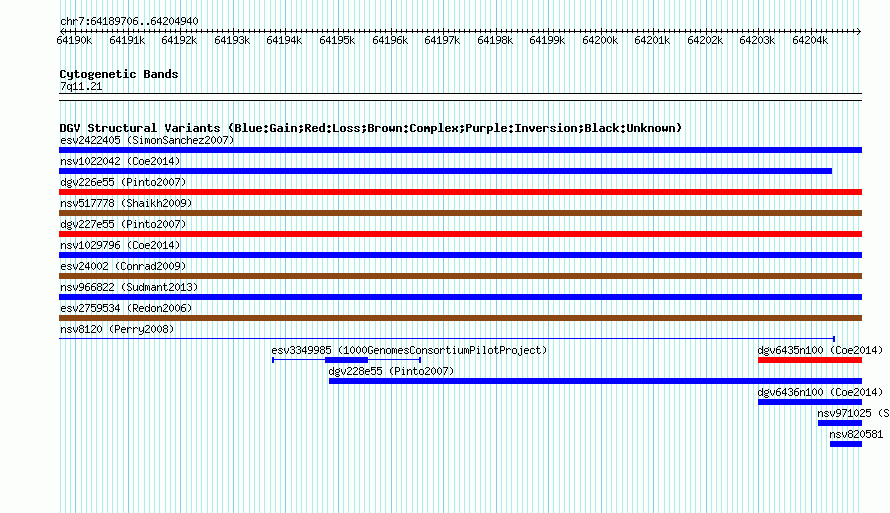The height and width of the screenshot is (513, 890).
Task: Select the dgv227e55 (Pinto2007) label
Action: point(123,224)
